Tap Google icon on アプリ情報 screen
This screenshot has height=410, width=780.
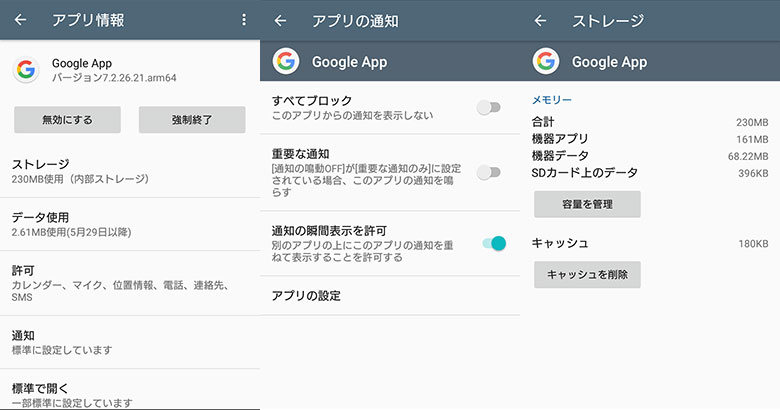[x=26, y=70]
